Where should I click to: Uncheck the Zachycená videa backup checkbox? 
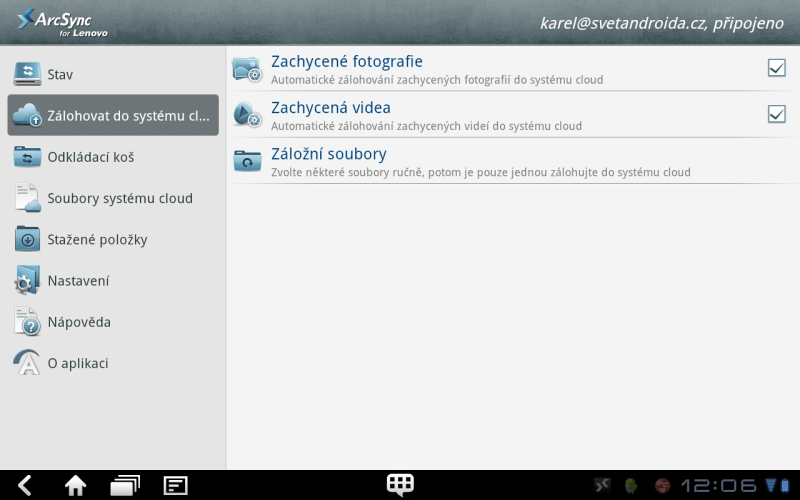[x=777, y=114]
